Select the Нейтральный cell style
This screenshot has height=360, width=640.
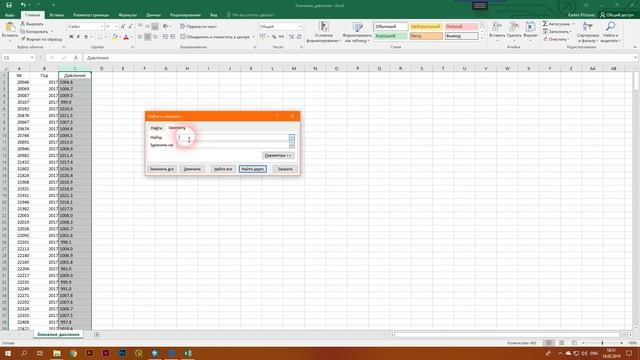426,27
